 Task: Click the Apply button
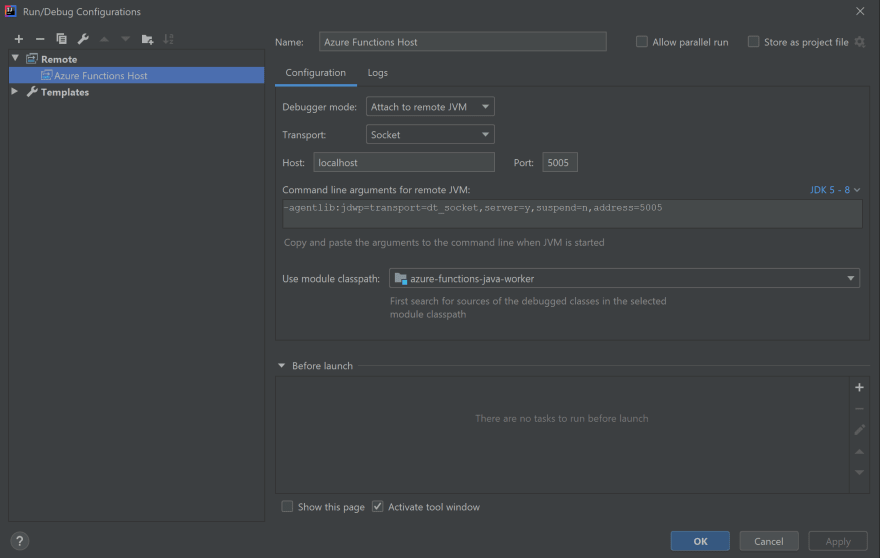click(838, 541)
